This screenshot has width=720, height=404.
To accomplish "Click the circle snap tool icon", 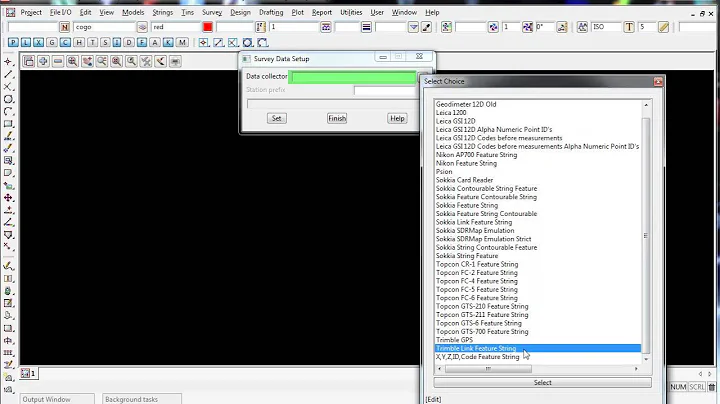I will pos(248,43).
